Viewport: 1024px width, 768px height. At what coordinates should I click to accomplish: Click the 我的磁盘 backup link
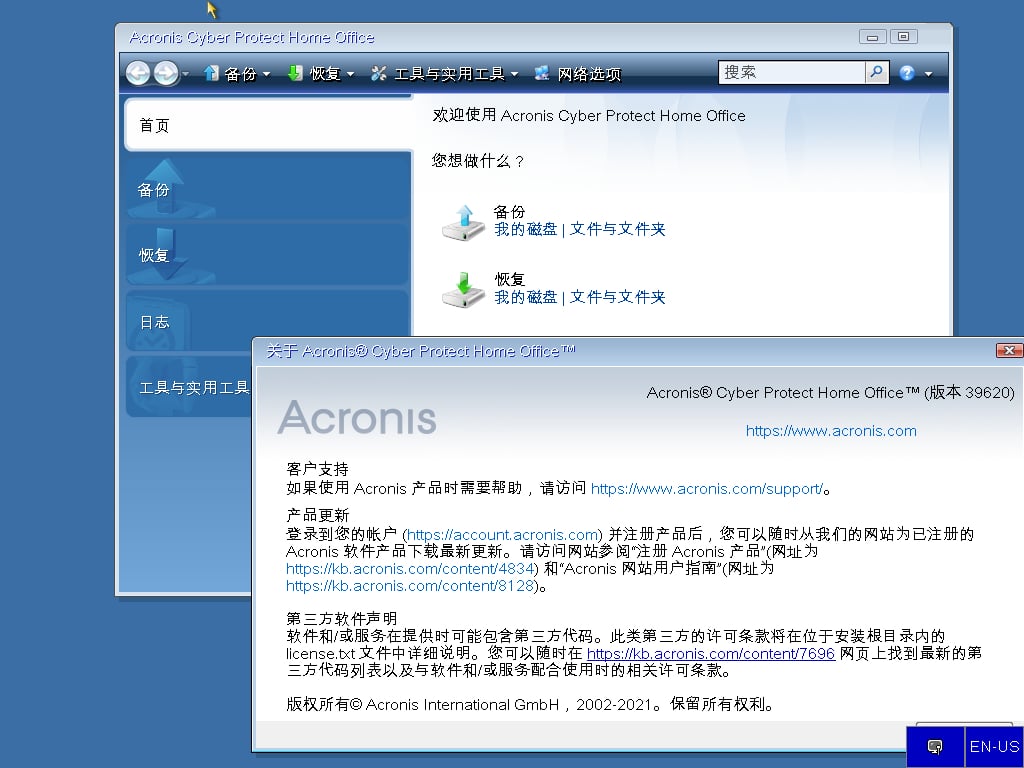525,229
